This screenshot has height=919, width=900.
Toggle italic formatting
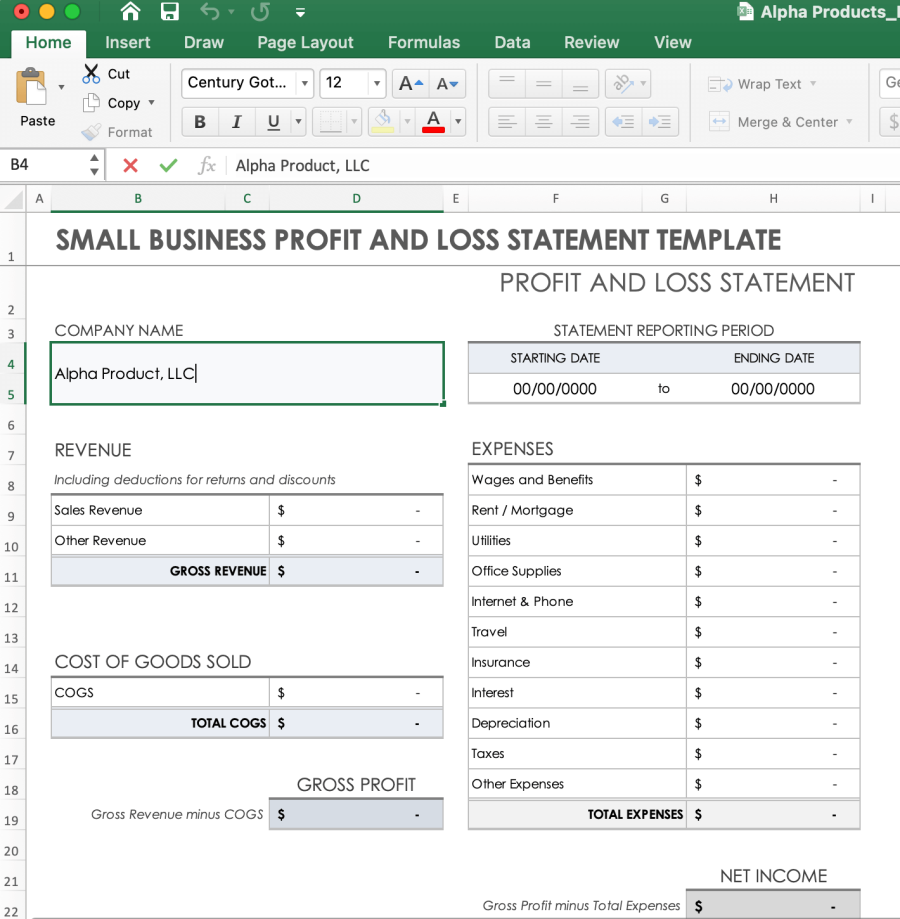click(235, 121)
